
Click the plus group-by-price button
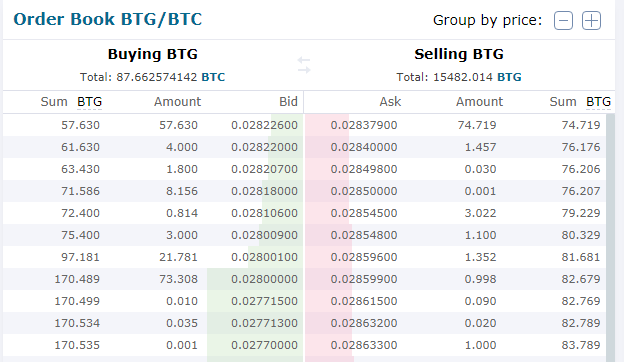[x=591, y=21]
